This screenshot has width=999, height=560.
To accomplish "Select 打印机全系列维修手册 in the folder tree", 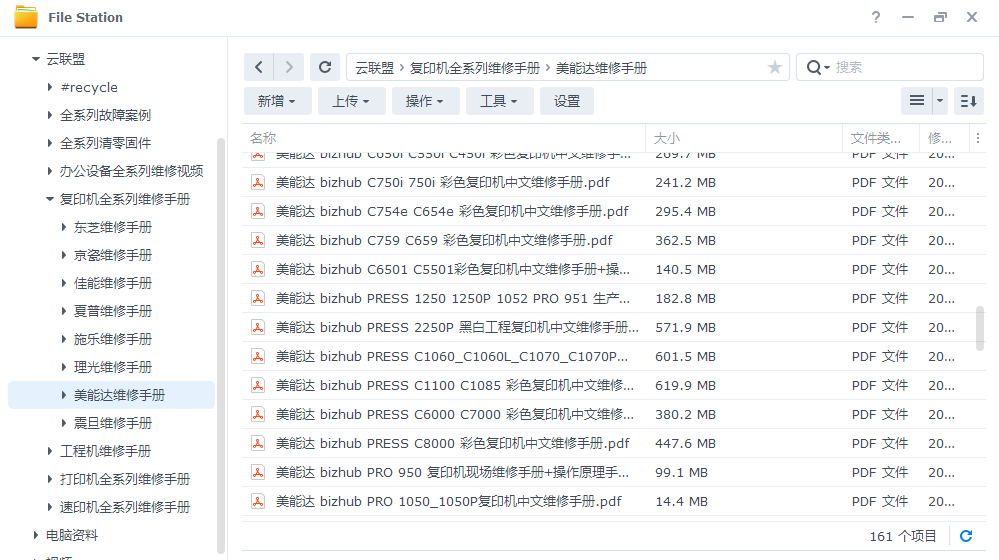I will (125, 479).
